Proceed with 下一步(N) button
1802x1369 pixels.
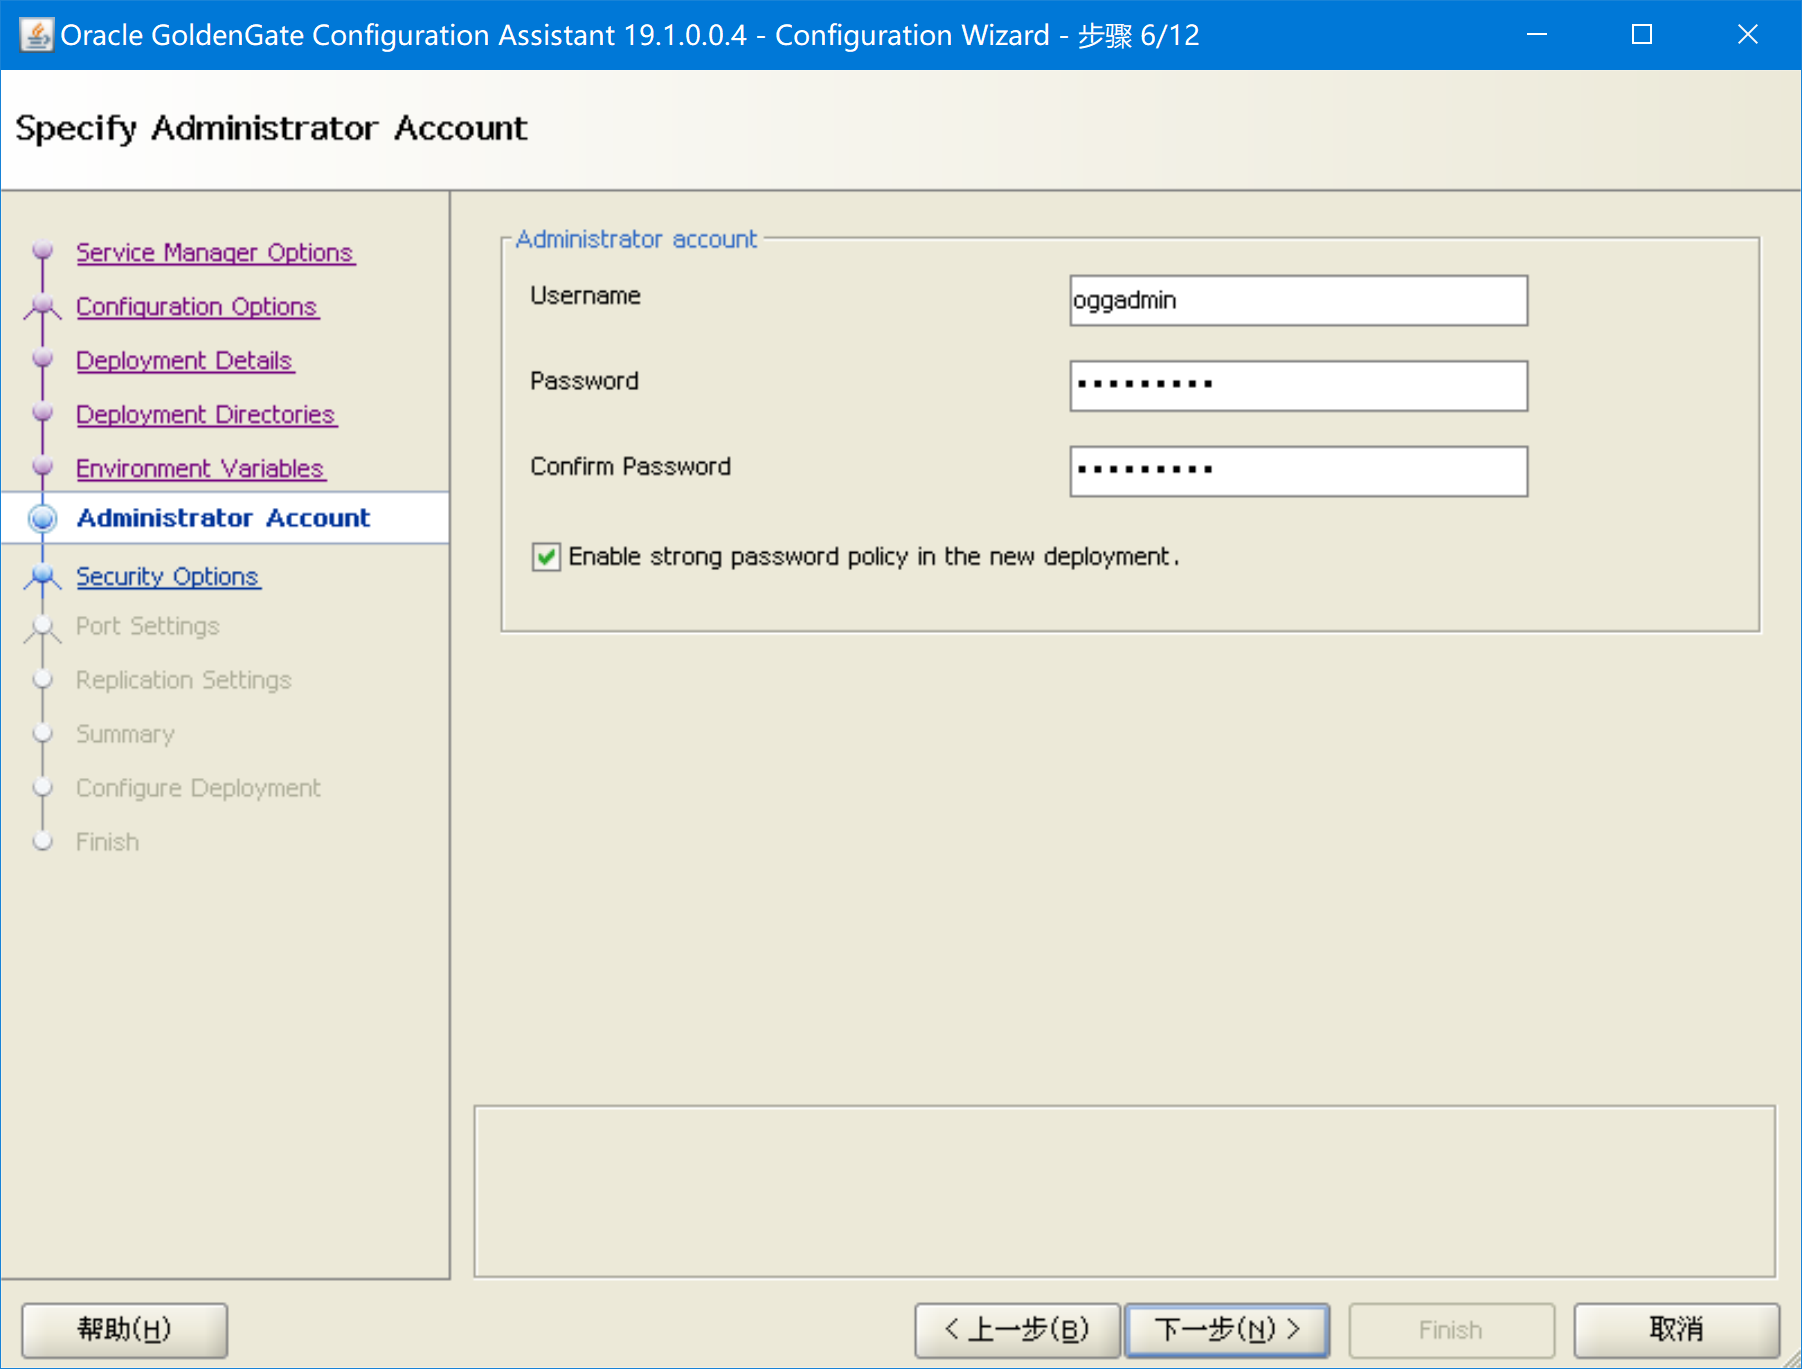pos(1227,1330)
